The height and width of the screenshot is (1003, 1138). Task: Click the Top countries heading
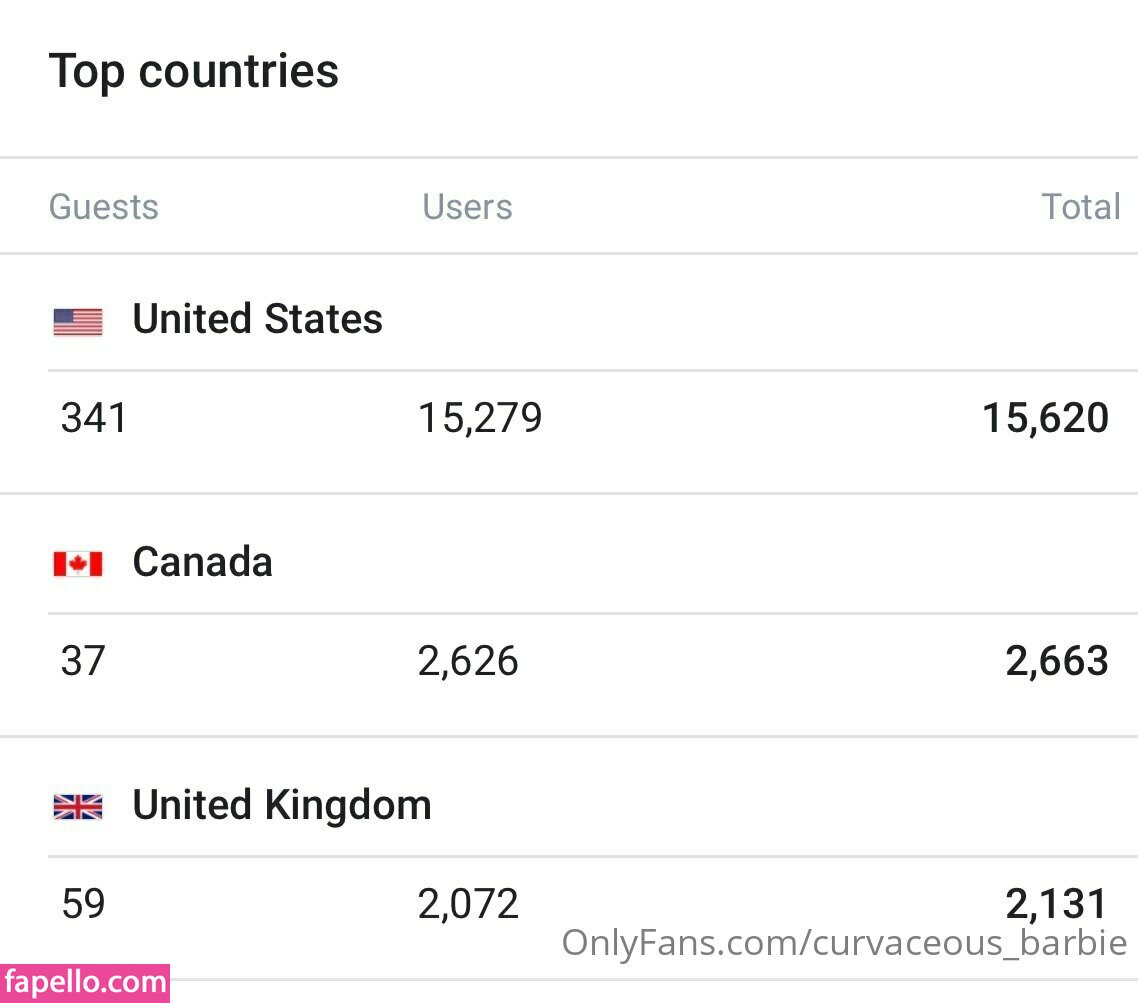[x=194, y=71]
